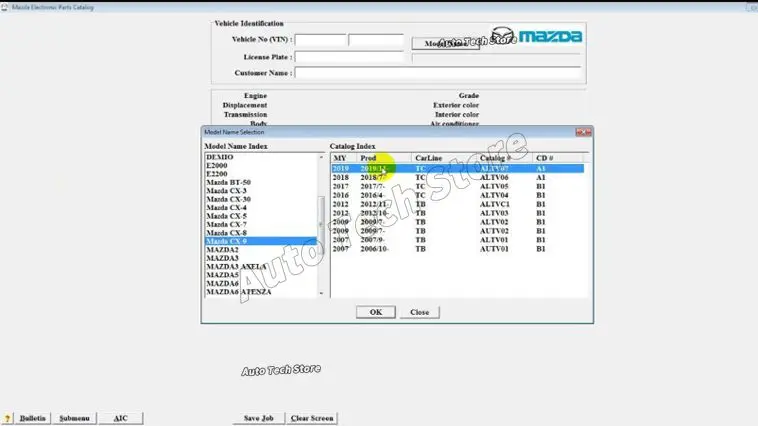Click the AIC button
Viewport: 758px width, 426px height.
tap(120, 418)
